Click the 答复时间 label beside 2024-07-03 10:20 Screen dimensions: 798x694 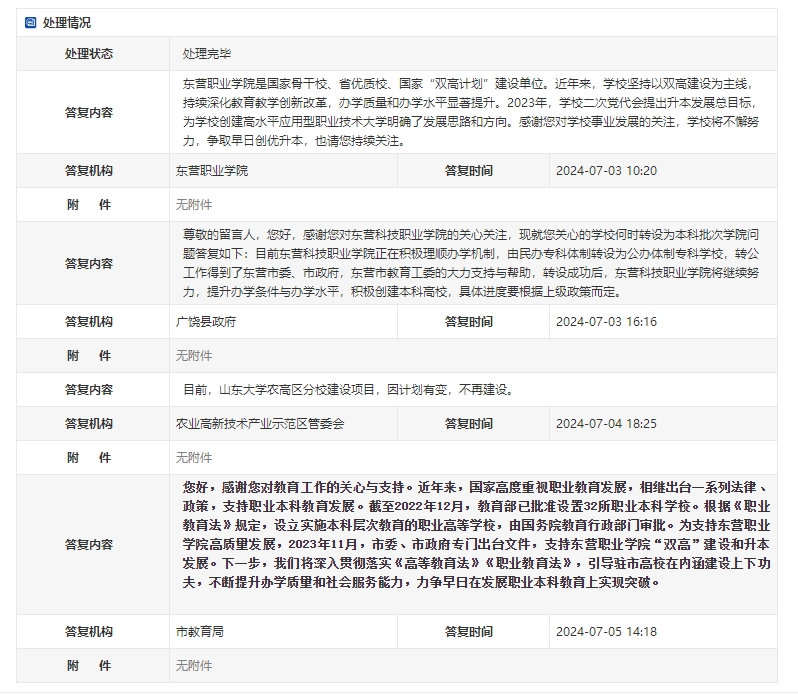point(469,171)
